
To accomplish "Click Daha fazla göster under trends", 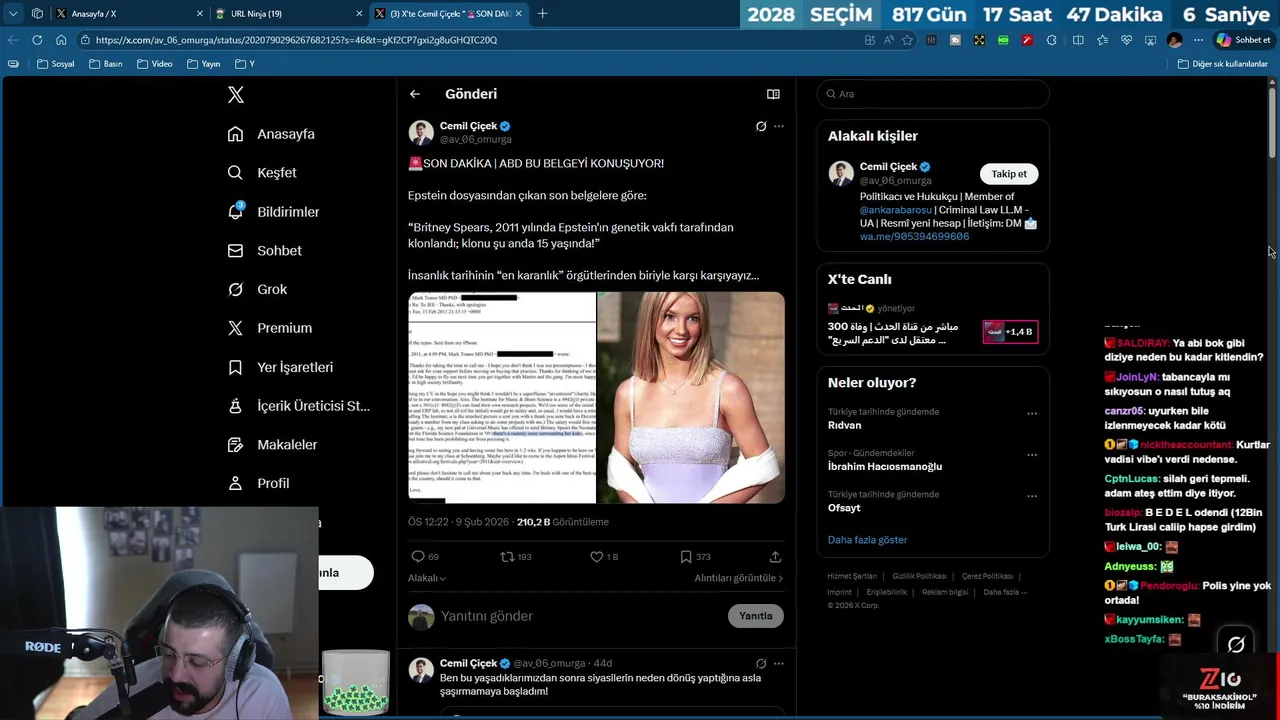I will tap(867, 540).
